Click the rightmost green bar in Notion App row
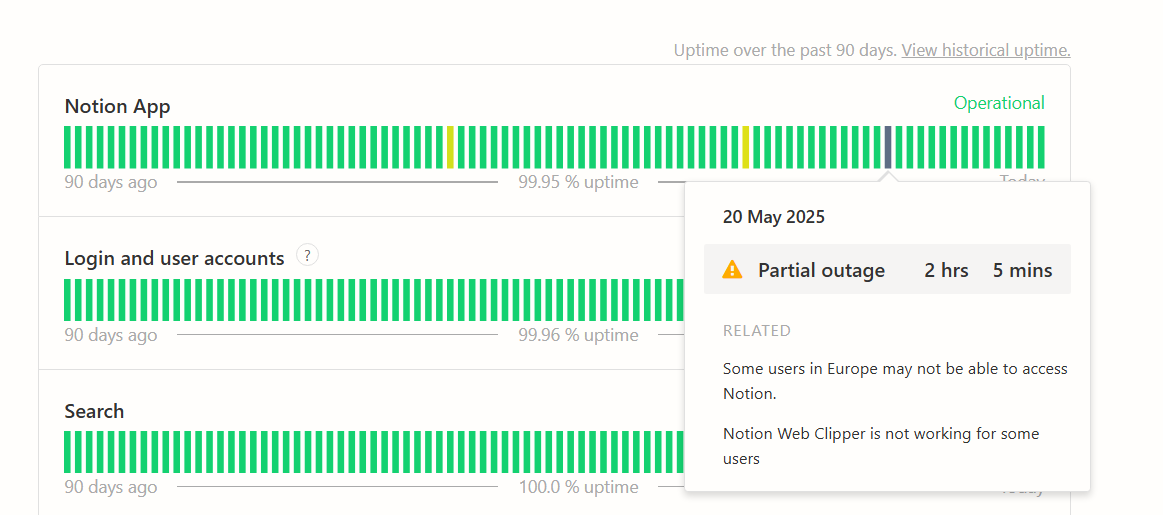This screenshot has width=1163, height=515. tap(1041, 147)
